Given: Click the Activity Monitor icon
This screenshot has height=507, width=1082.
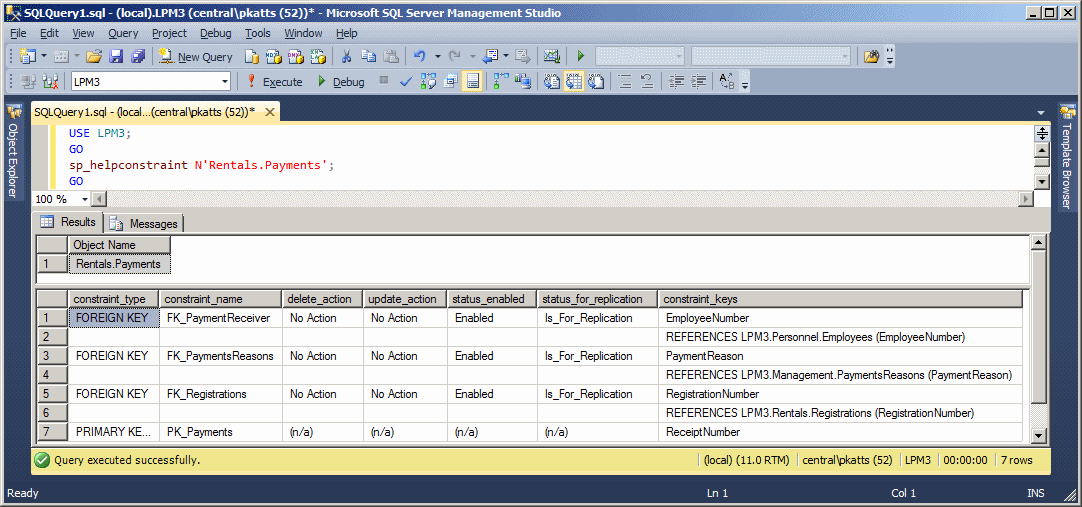Looking at the screenshot, I should [551, 57].
